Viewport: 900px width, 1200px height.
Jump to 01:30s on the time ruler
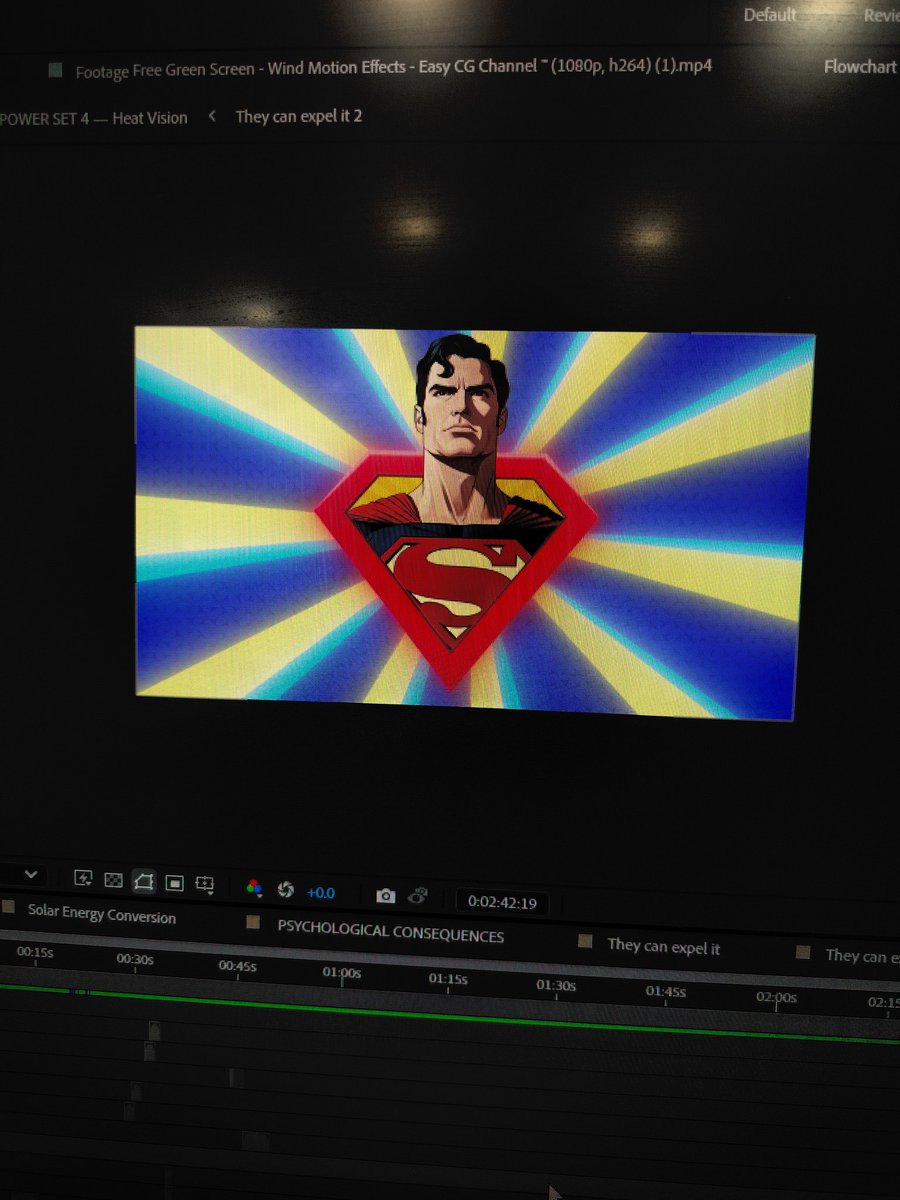pos(556,985)
